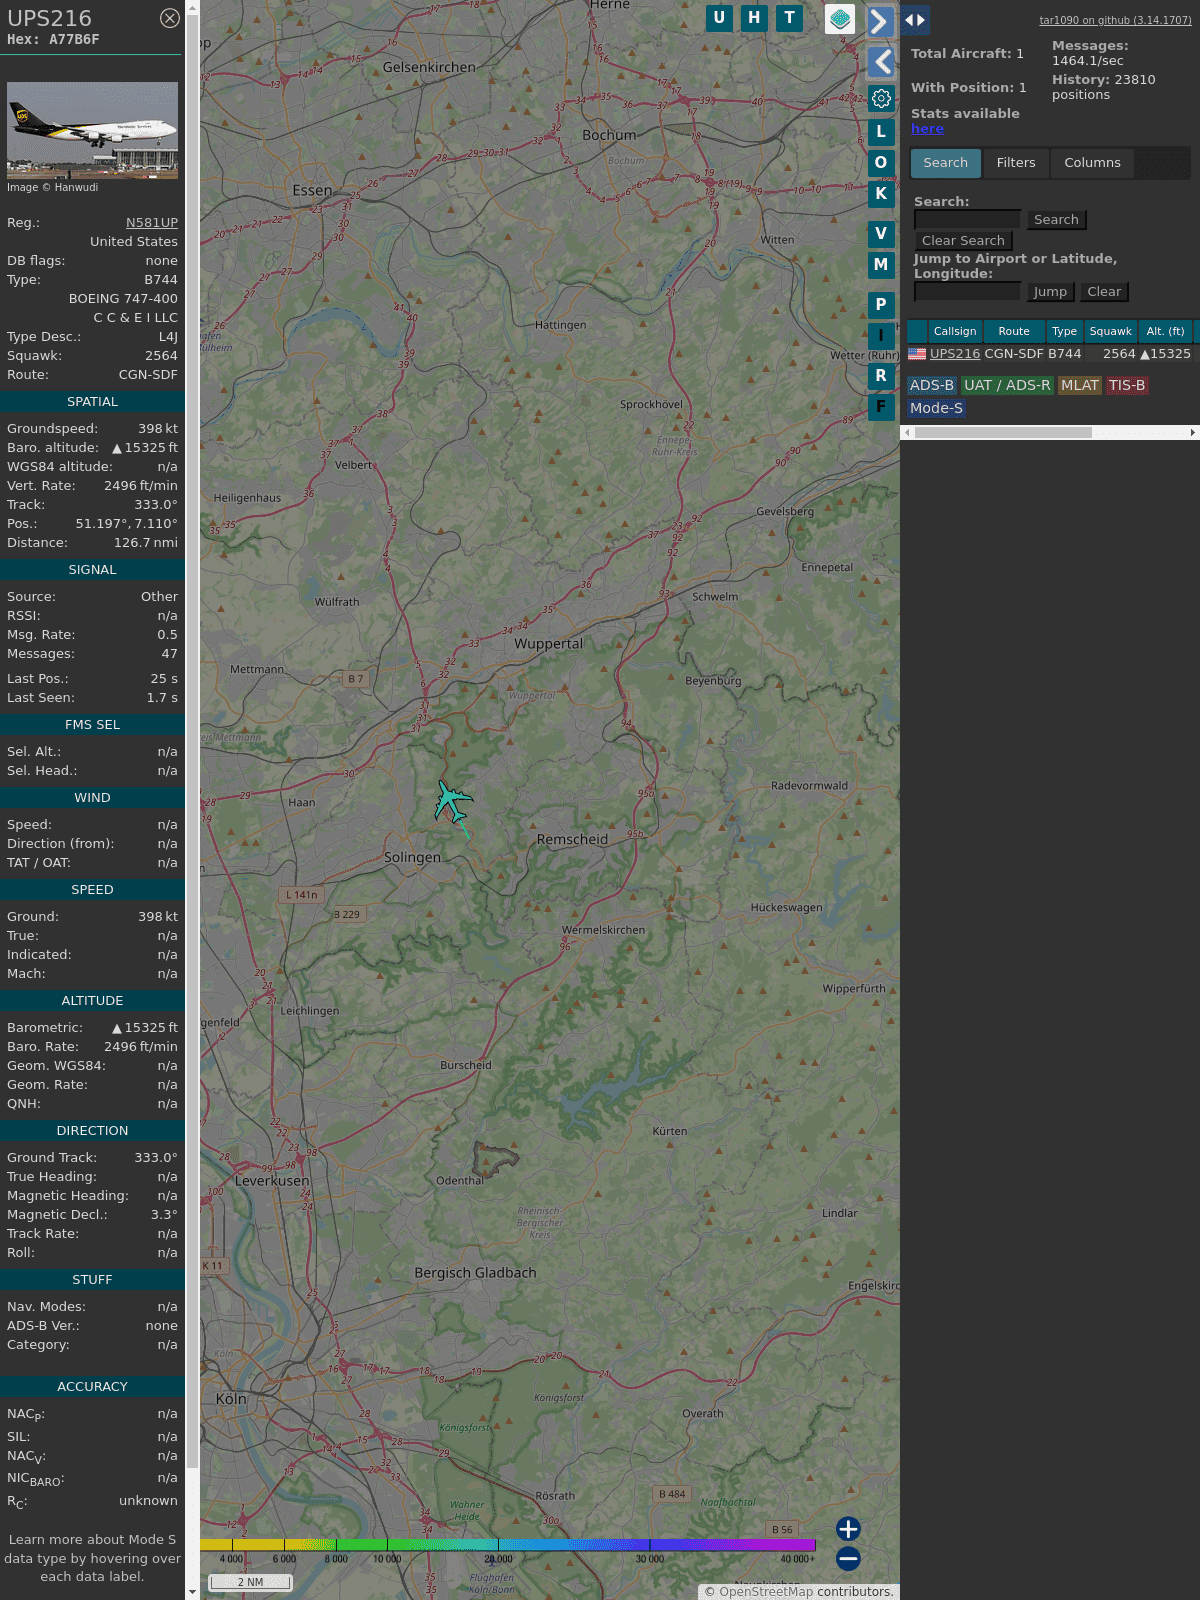
Task: Toggle the P map option
Action: pyautogui.click(x=881, y=305)
